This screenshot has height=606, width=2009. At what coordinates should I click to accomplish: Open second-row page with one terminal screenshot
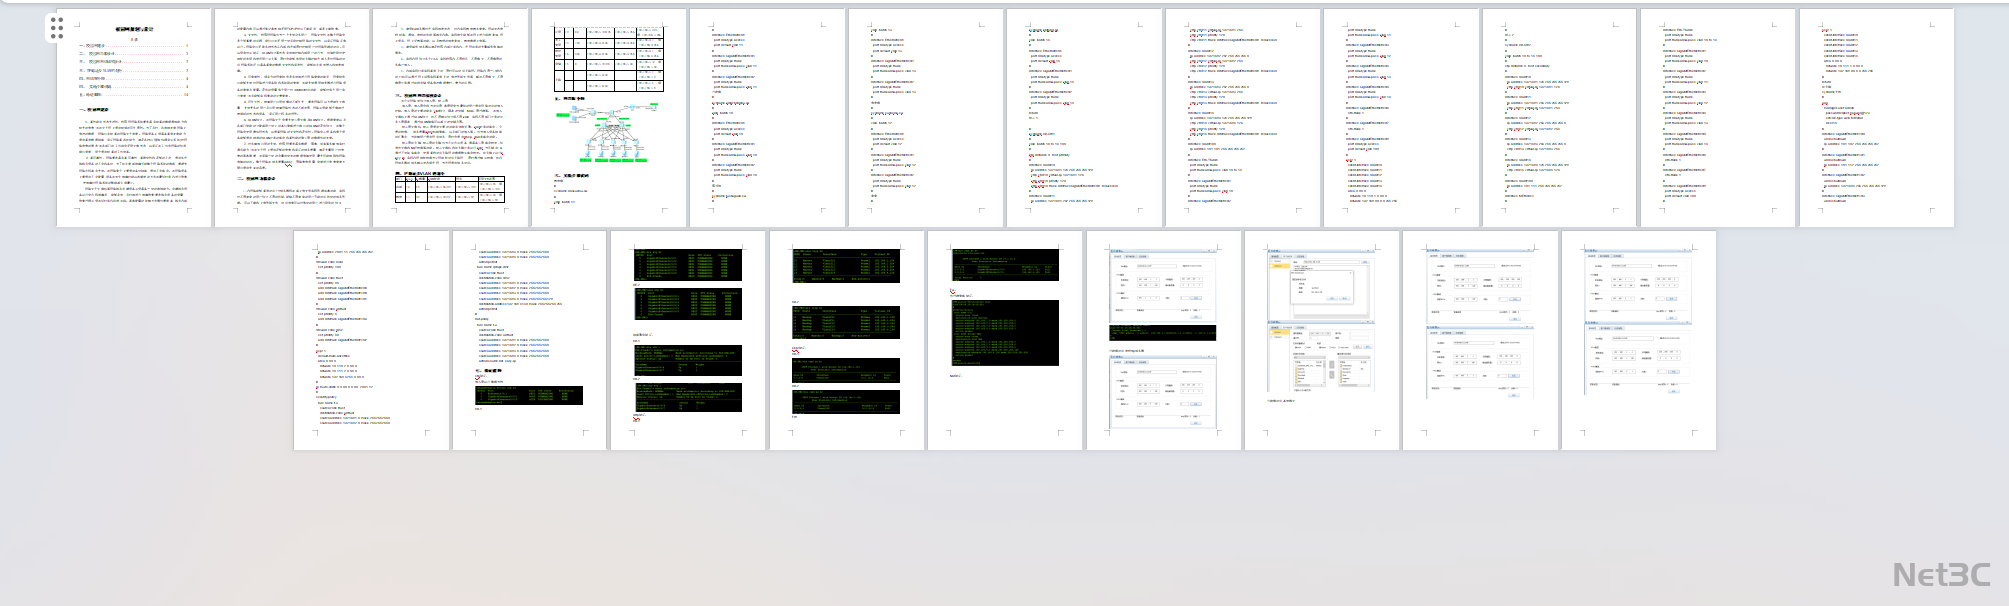[529, 340]
